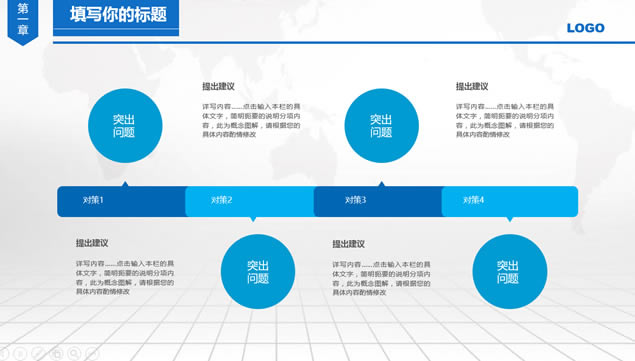Viewport: 635px width, 361px height.
Task: Click the 突出问题 circle below 对策2
Action: click(x=258, y=271)
